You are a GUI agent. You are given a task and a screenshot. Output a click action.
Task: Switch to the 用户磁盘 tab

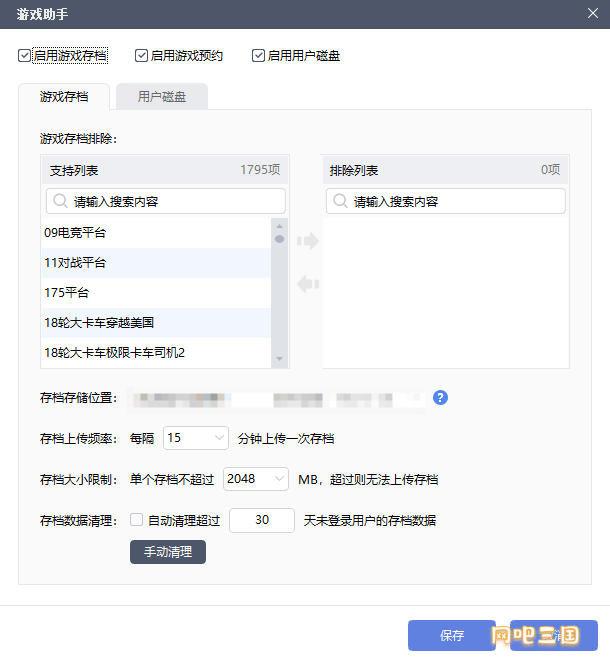coord(161,97)
